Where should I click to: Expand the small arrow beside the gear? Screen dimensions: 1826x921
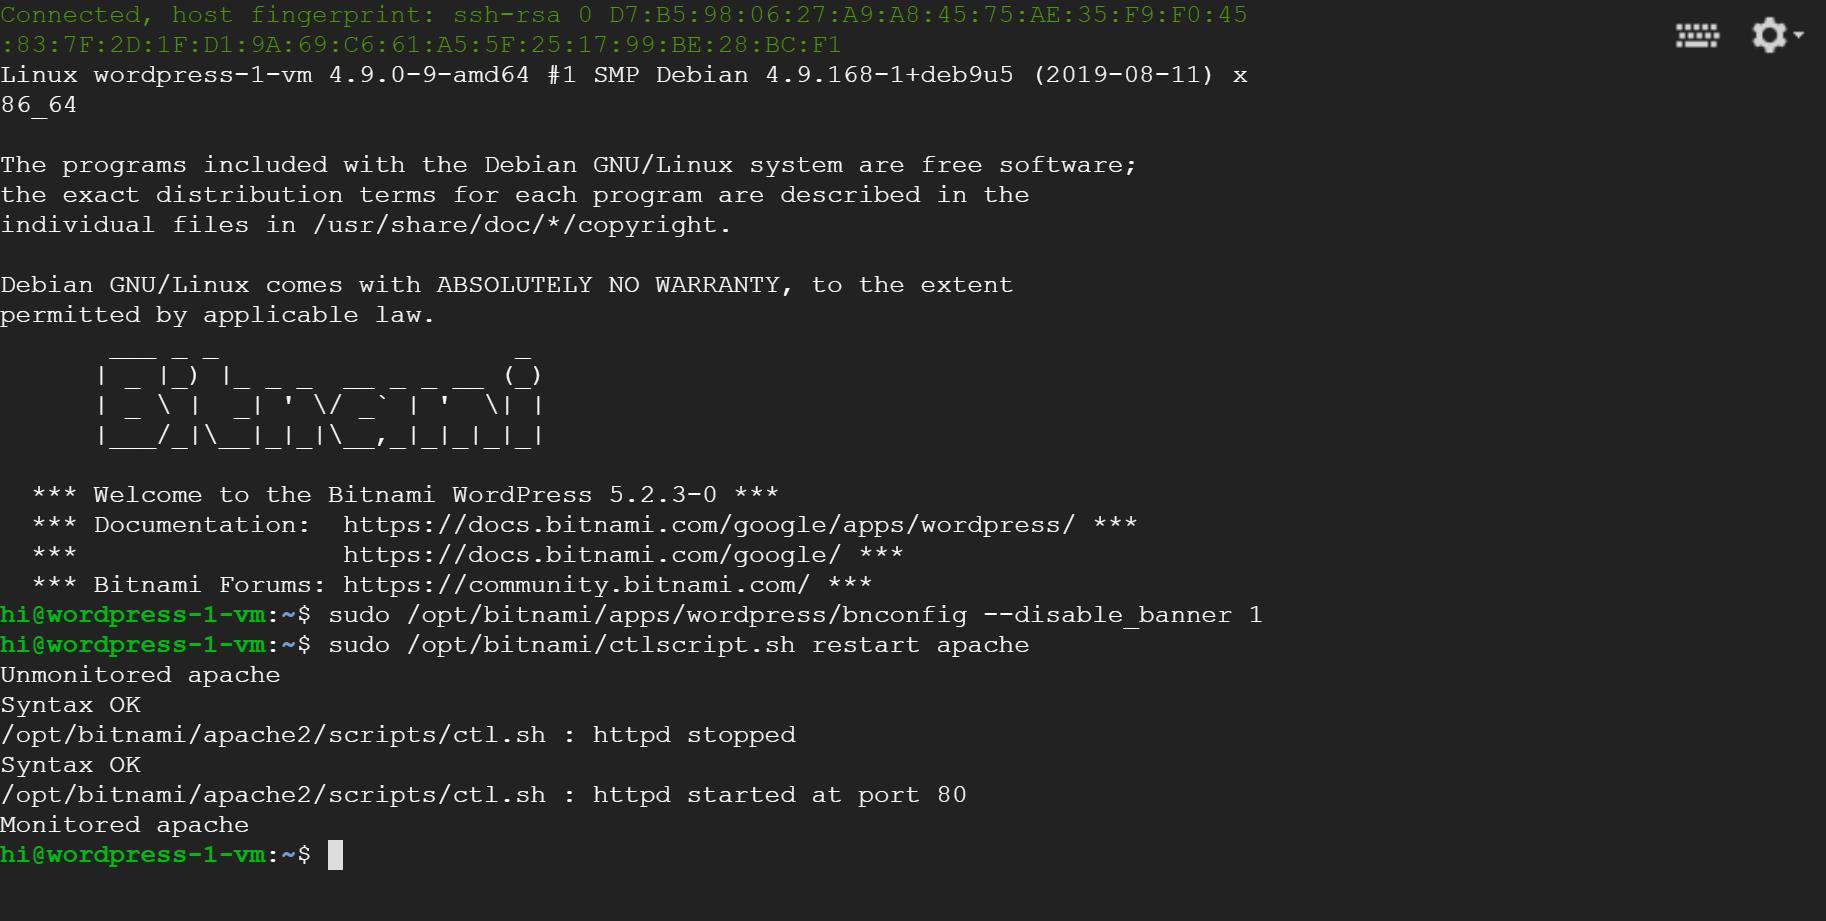pyautogui.click(x=1799, y=35)
